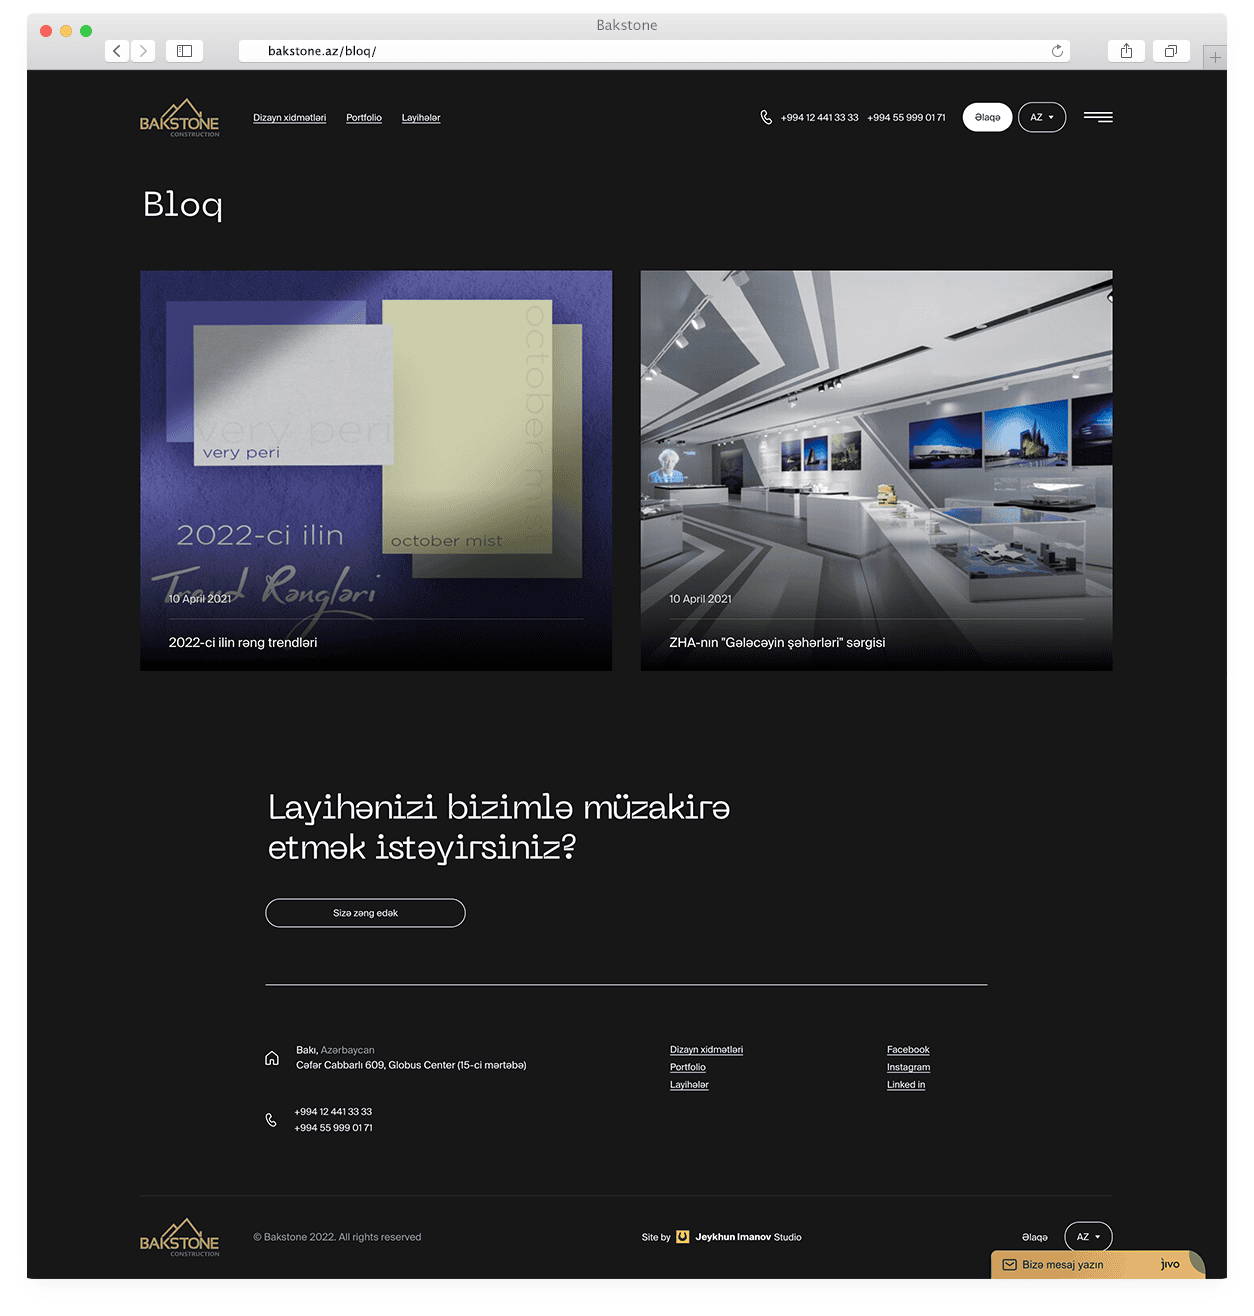Click the jivo logo on the chat widget
This screenshot has height=1316, width=1254.
(1170, 1264)
